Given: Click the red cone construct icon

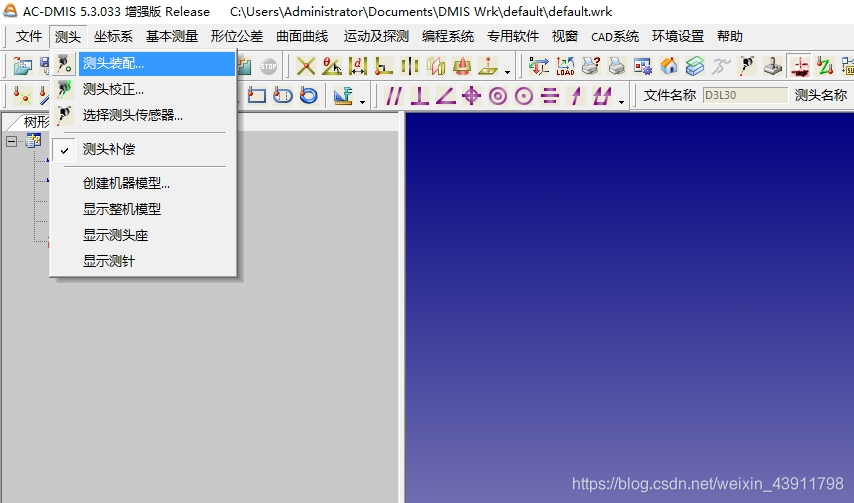Looking at the screenshot, I should (462, 66).
